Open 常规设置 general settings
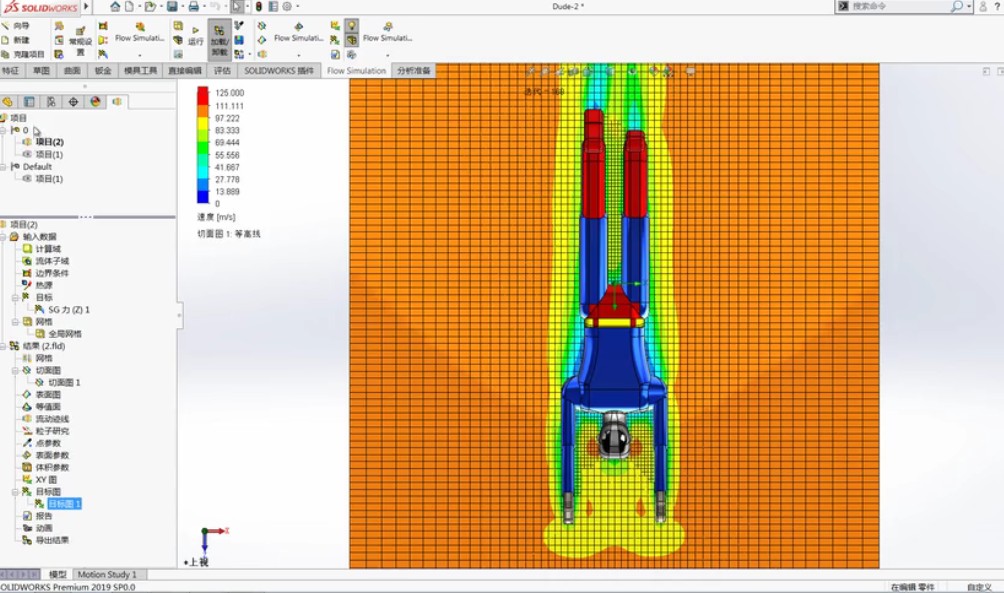 (x=81, y=41)
